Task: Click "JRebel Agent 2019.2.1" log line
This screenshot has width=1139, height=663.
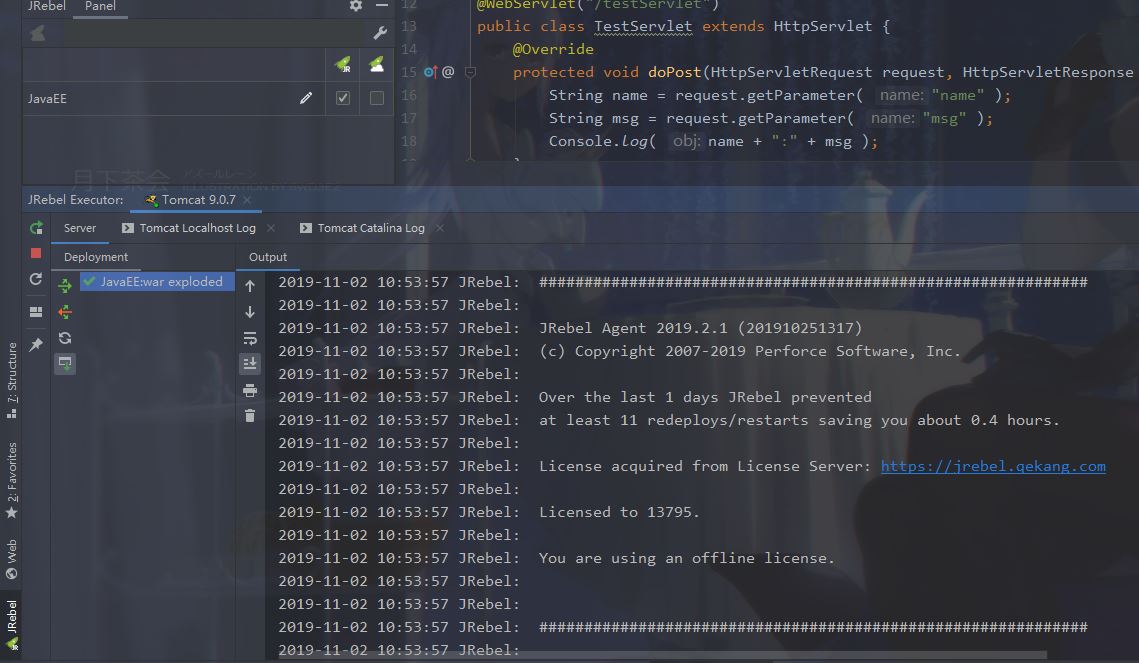Action: 700,328
